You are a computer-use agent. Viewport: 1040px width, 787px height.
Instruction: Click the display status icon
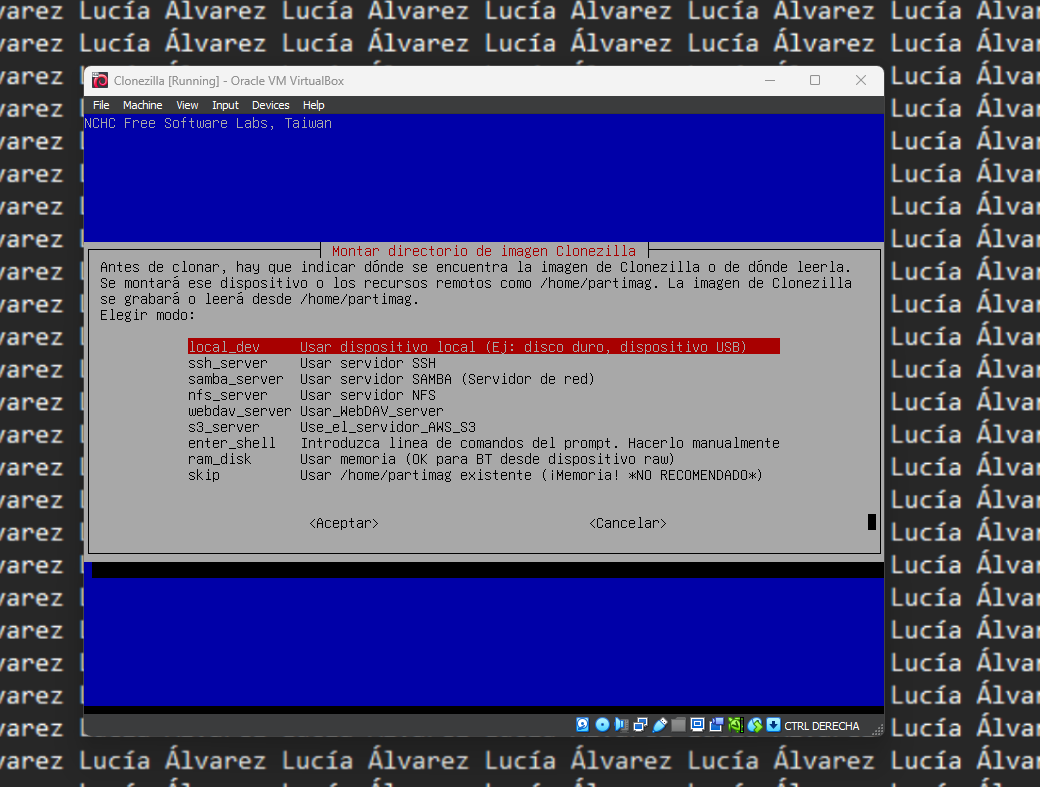[x=698, y=725]
